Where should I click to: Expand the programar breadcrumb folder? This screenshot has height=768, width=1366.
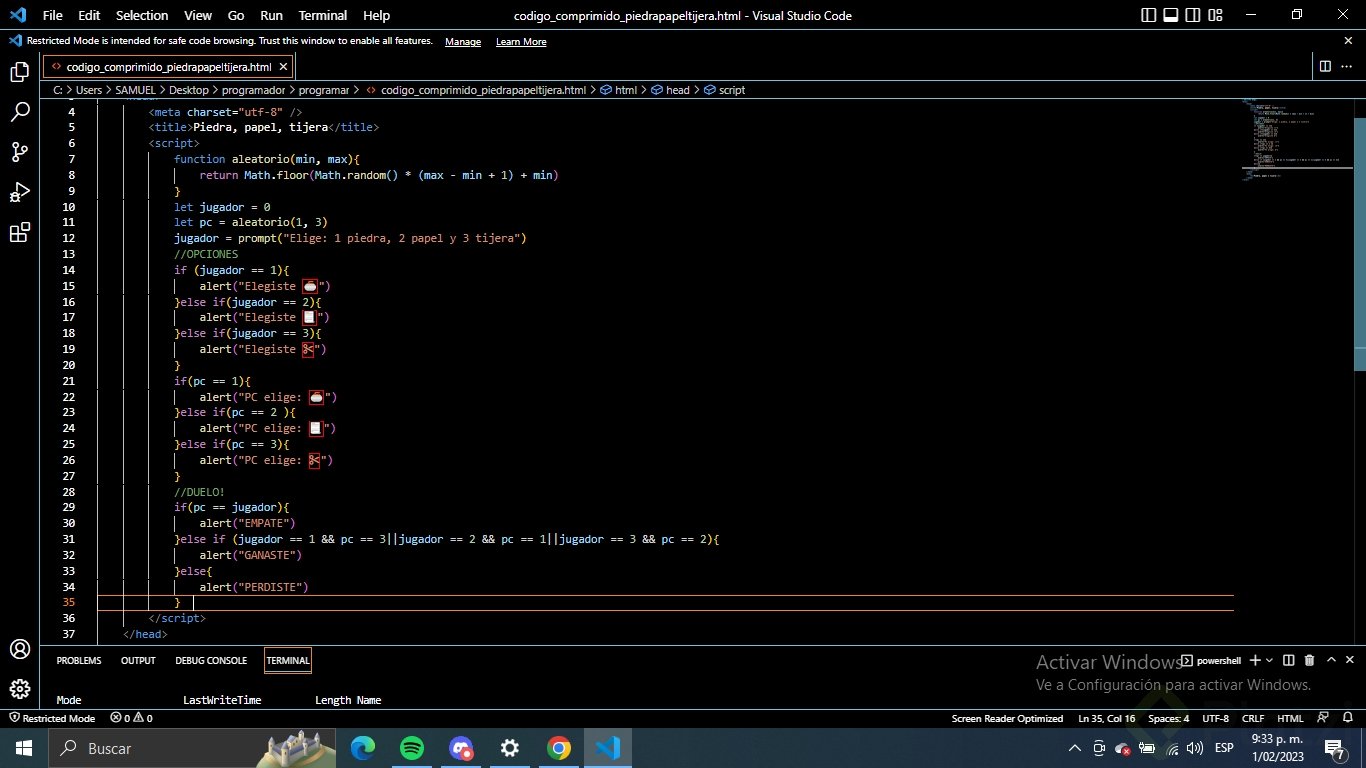point(326,90)
